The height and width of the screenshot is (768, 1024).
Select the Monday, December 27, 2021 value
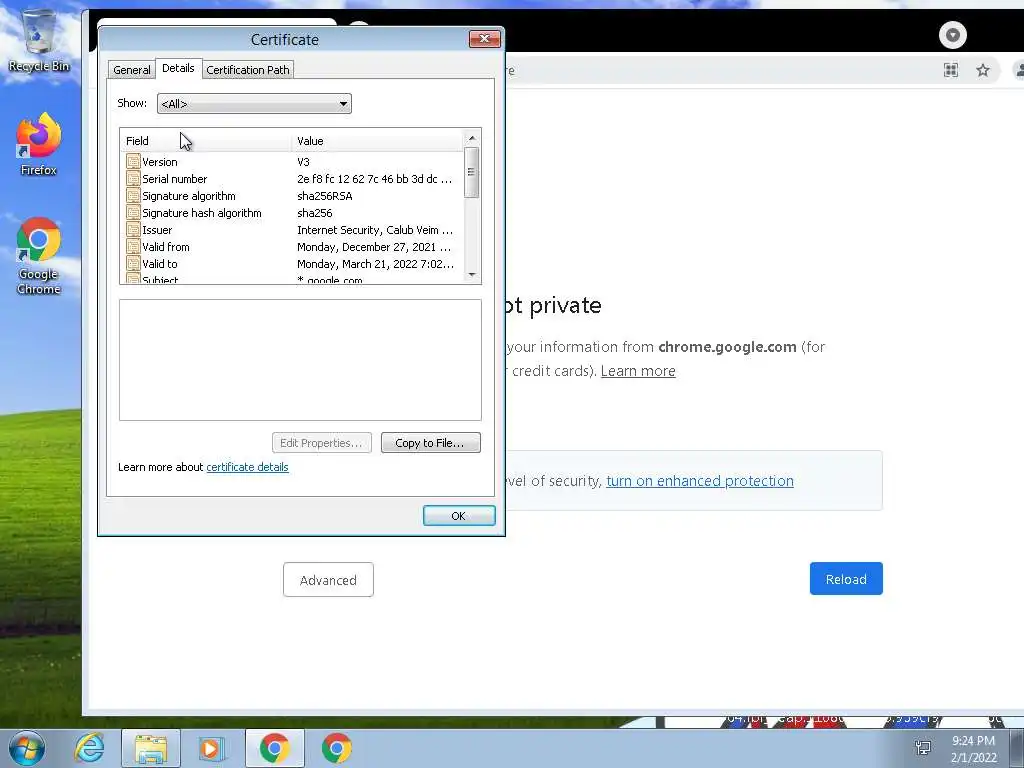click(x=374, y=247)
